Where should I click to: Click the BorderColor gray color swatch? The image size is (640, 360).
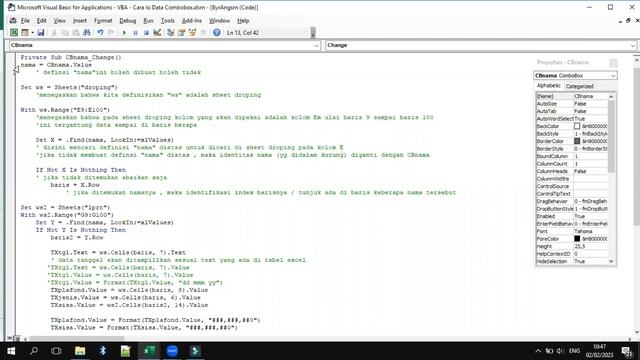(577, 141)
